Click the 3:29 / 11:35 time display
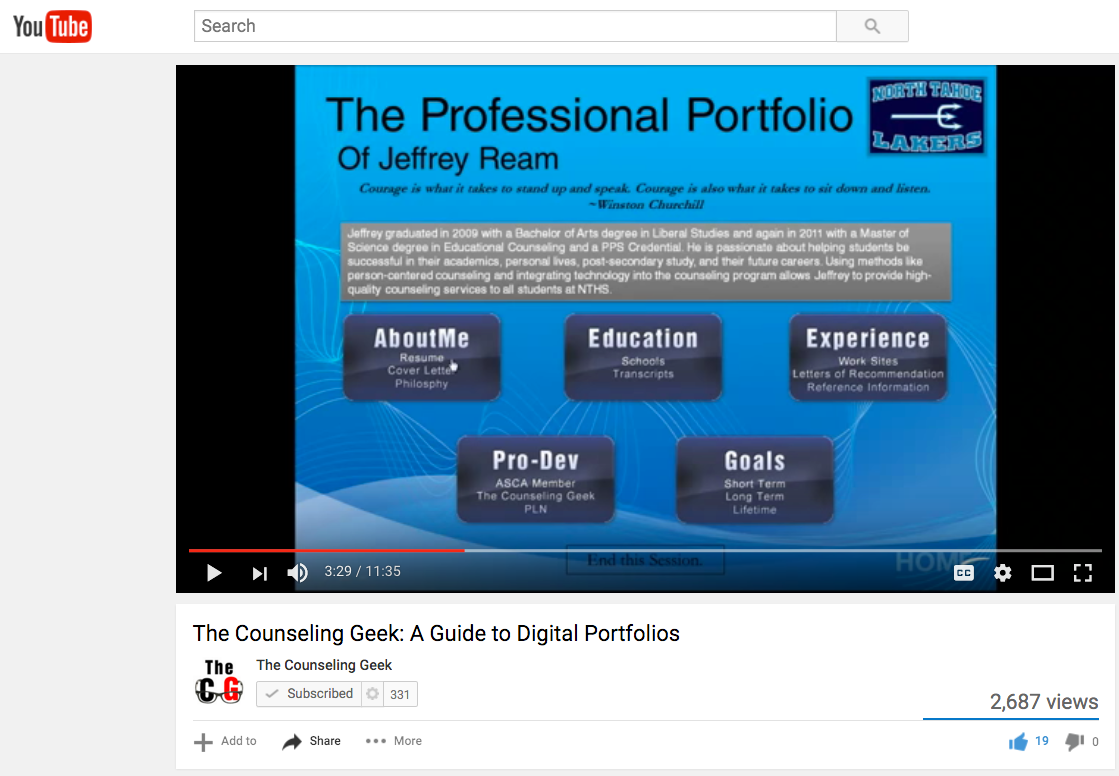This screenshot has width=1119, height=776. pos(363,571)
